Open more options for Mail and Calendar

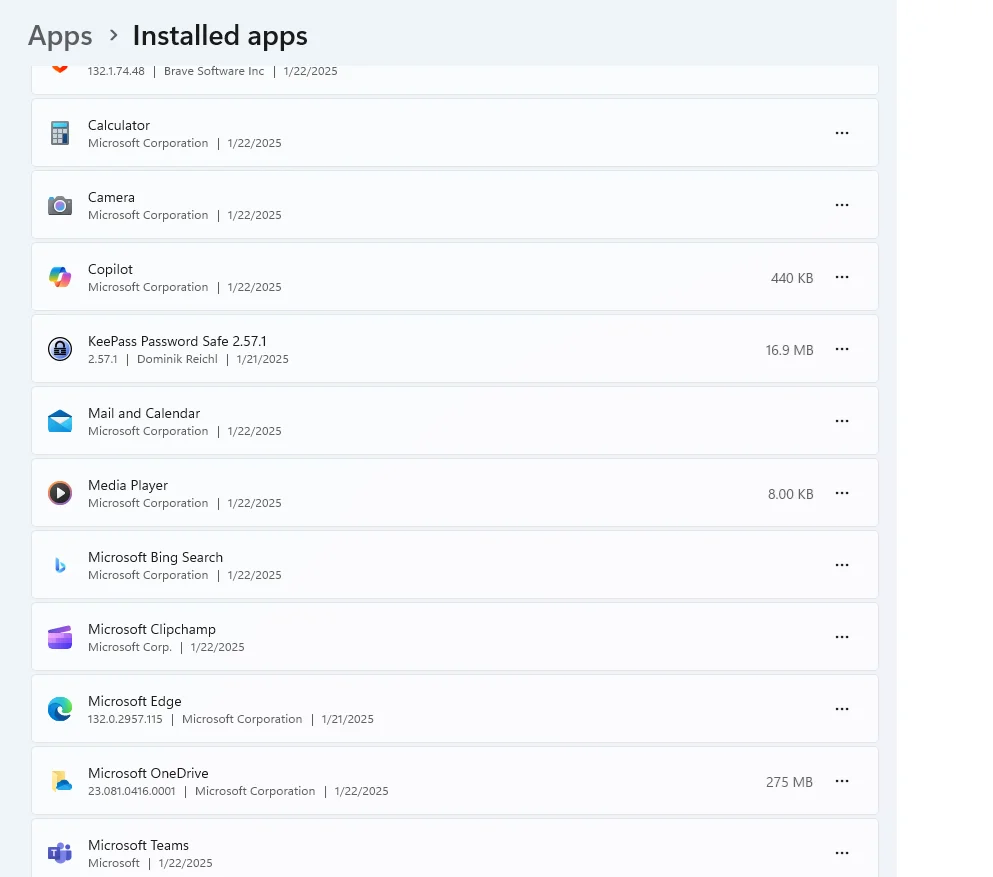[842, 421]
